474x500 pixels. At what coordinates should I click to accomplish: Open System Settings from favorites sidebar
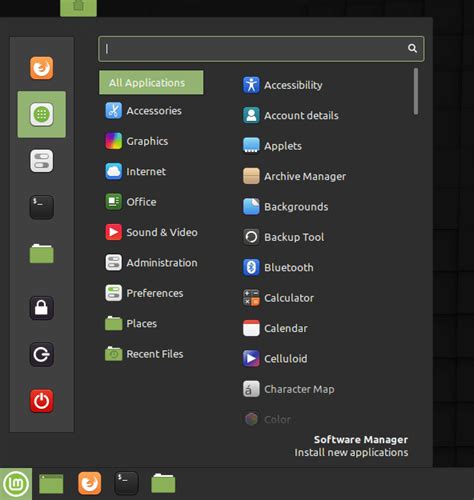point(41,161)
